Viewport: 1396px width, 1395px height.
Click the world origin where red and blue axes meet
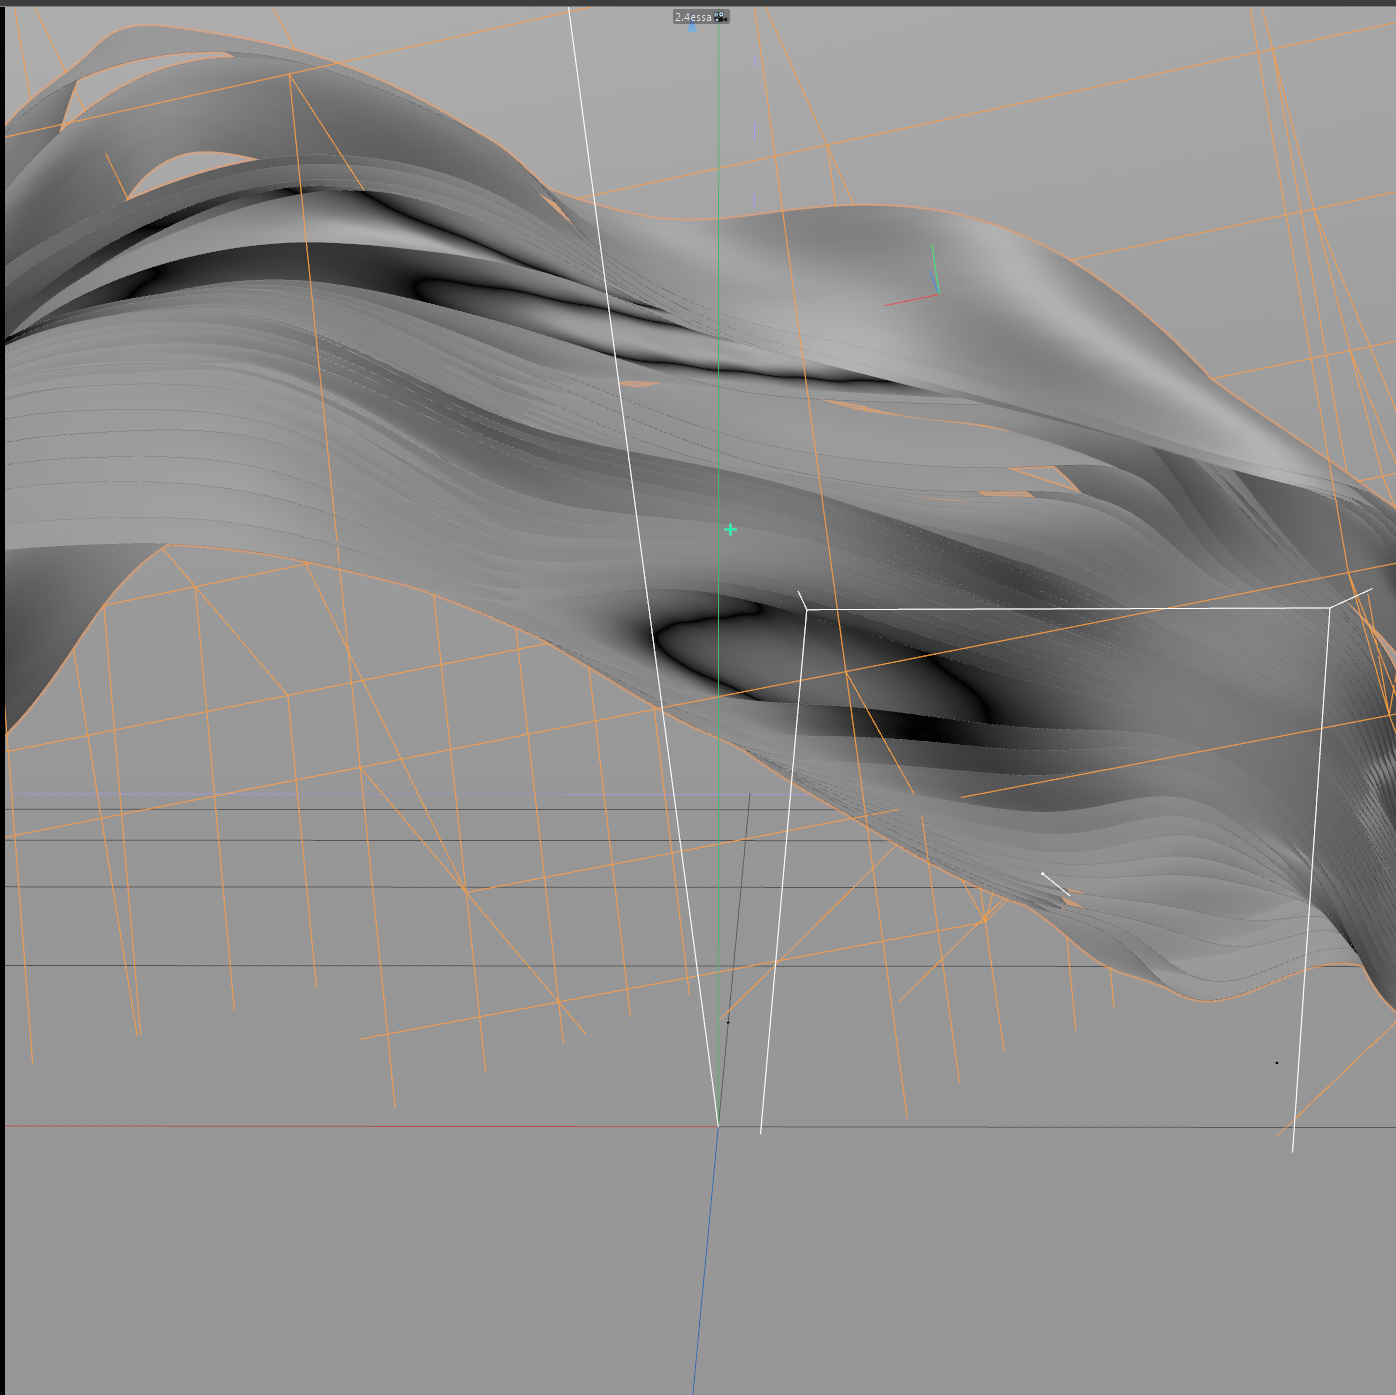pyautogui.click(x=718, y=1126)
